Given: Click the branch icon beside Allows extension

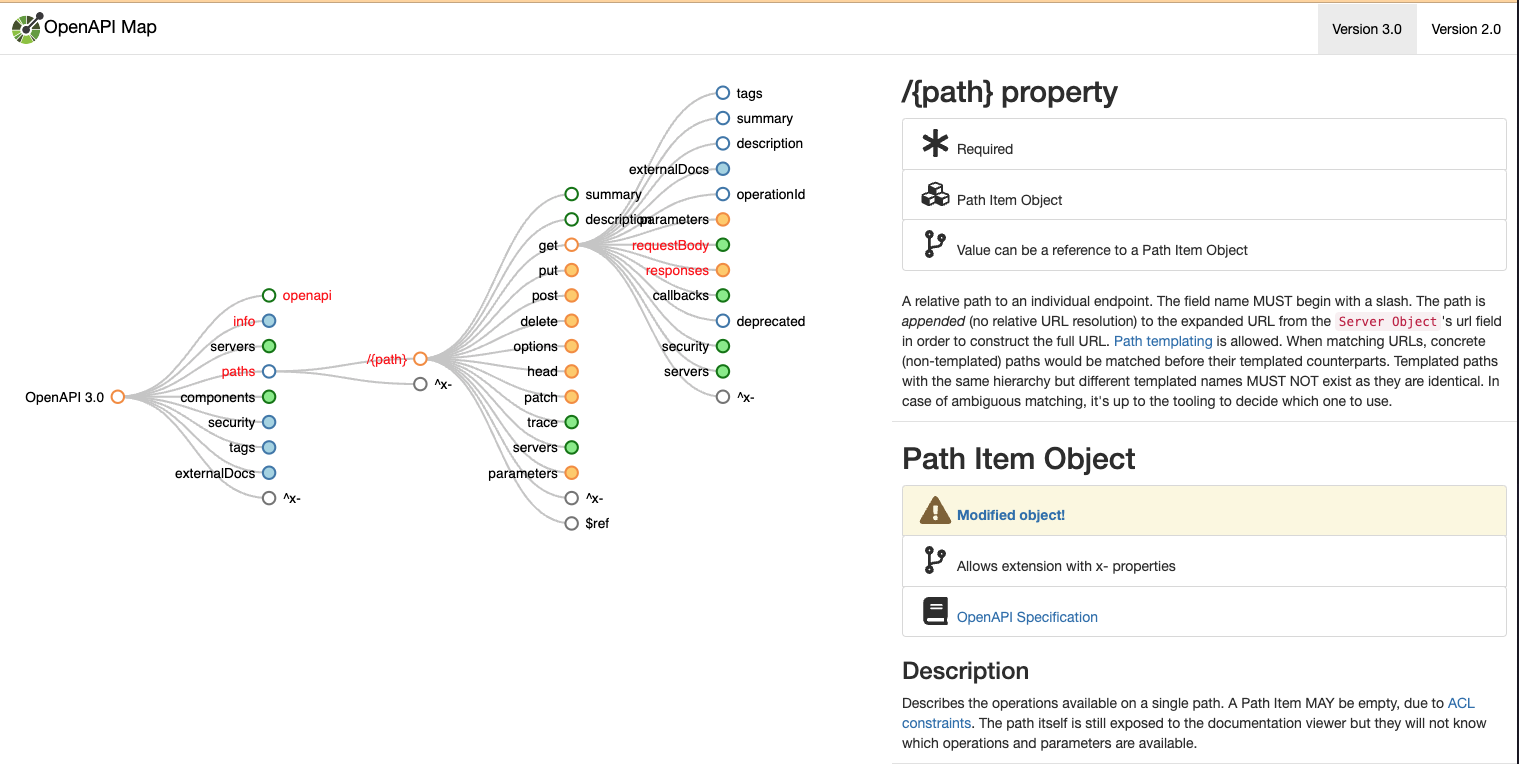Looking at the screenshot, I should tap(935, 561).
